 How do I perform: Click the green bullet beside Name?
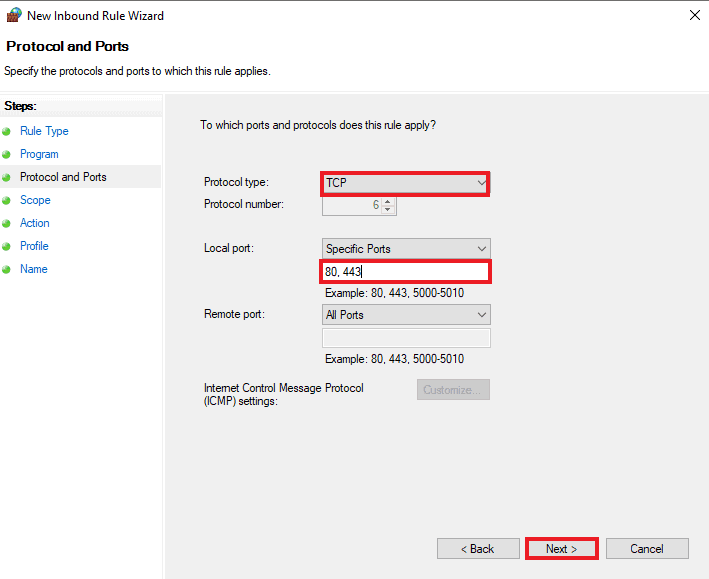6,270
